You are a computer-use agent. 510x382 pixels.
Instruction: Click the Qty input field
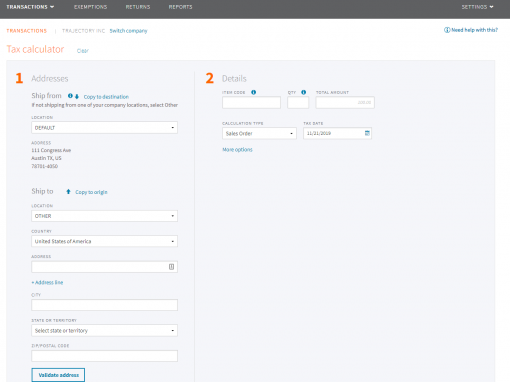pos(298,103)
